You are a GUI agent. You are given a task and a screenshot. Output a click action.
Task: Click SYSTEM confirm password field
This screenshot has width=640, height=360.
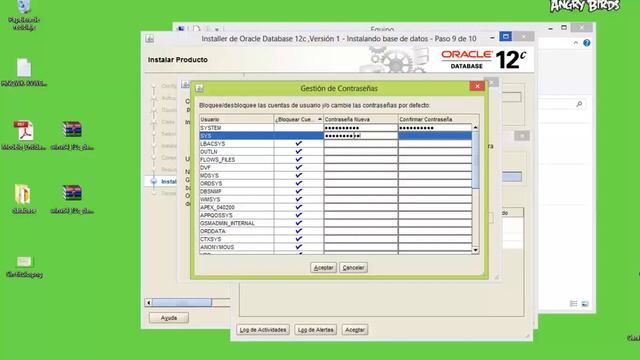(x=435, y=128)
